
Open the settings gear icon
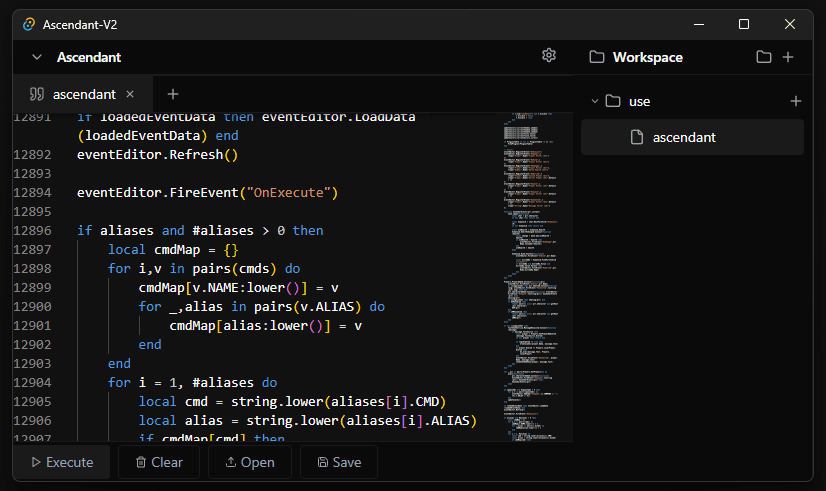click(x=549, y=55)
